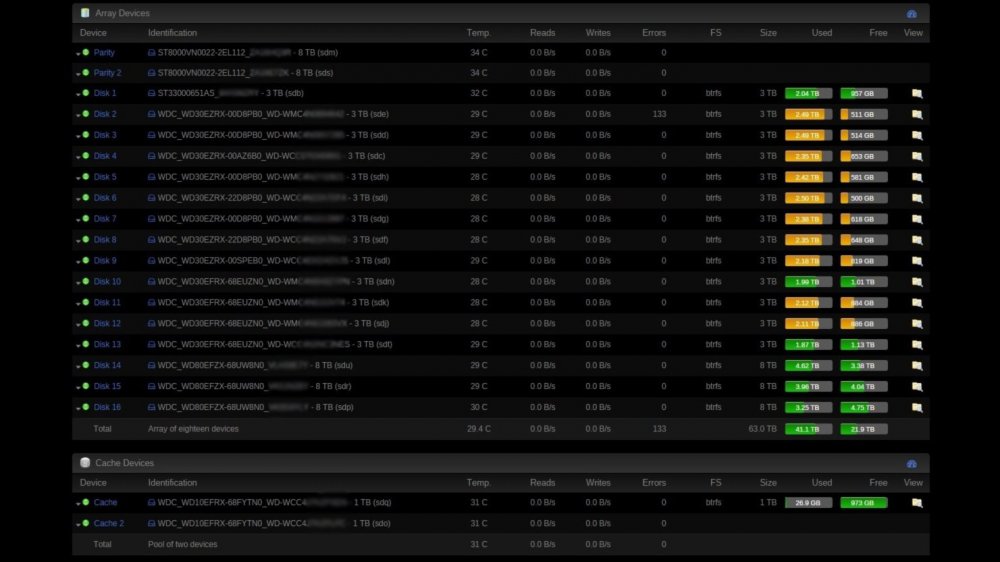This screenshot has width=1000, height=562.
Task: Click the drive icon beside ST8000VN0022 Parity (sdm)
Action: click(x=151, y=53)
